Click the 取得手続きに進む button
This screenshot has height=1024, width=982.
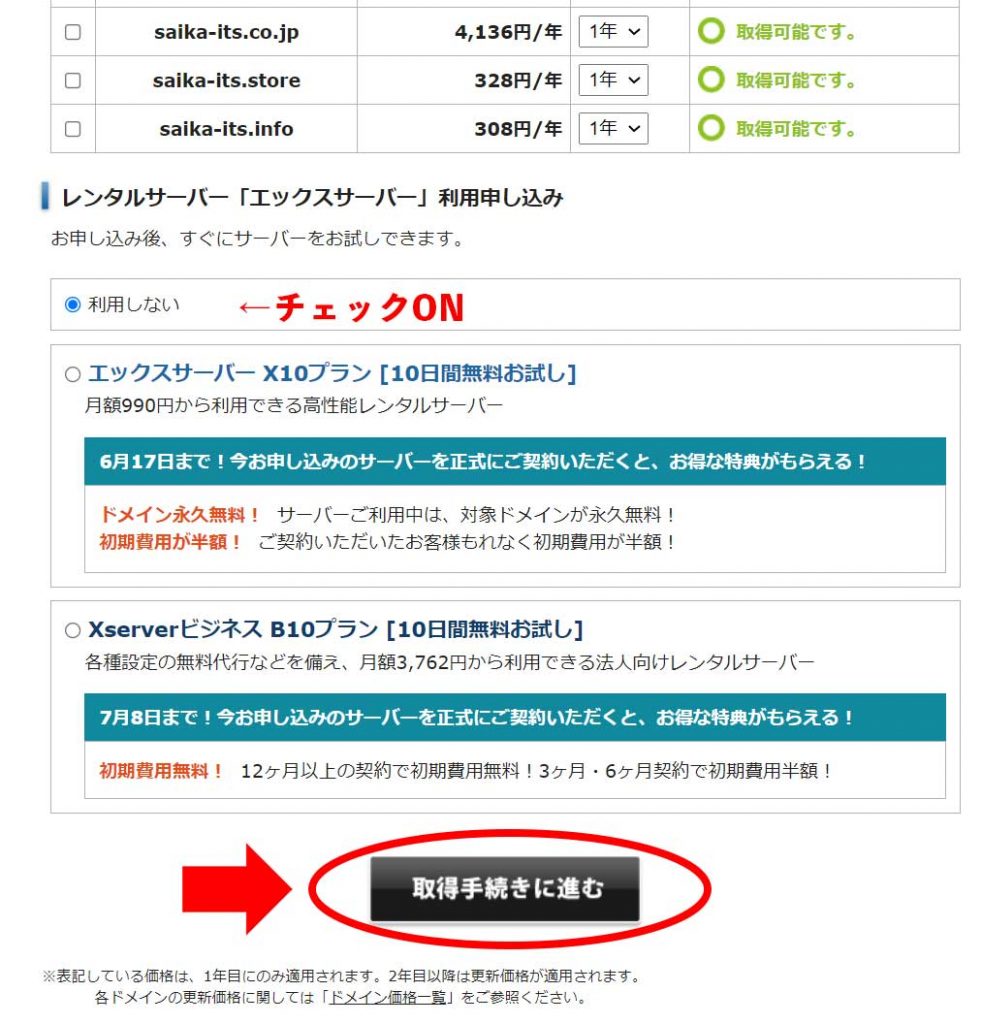point(505,889)
